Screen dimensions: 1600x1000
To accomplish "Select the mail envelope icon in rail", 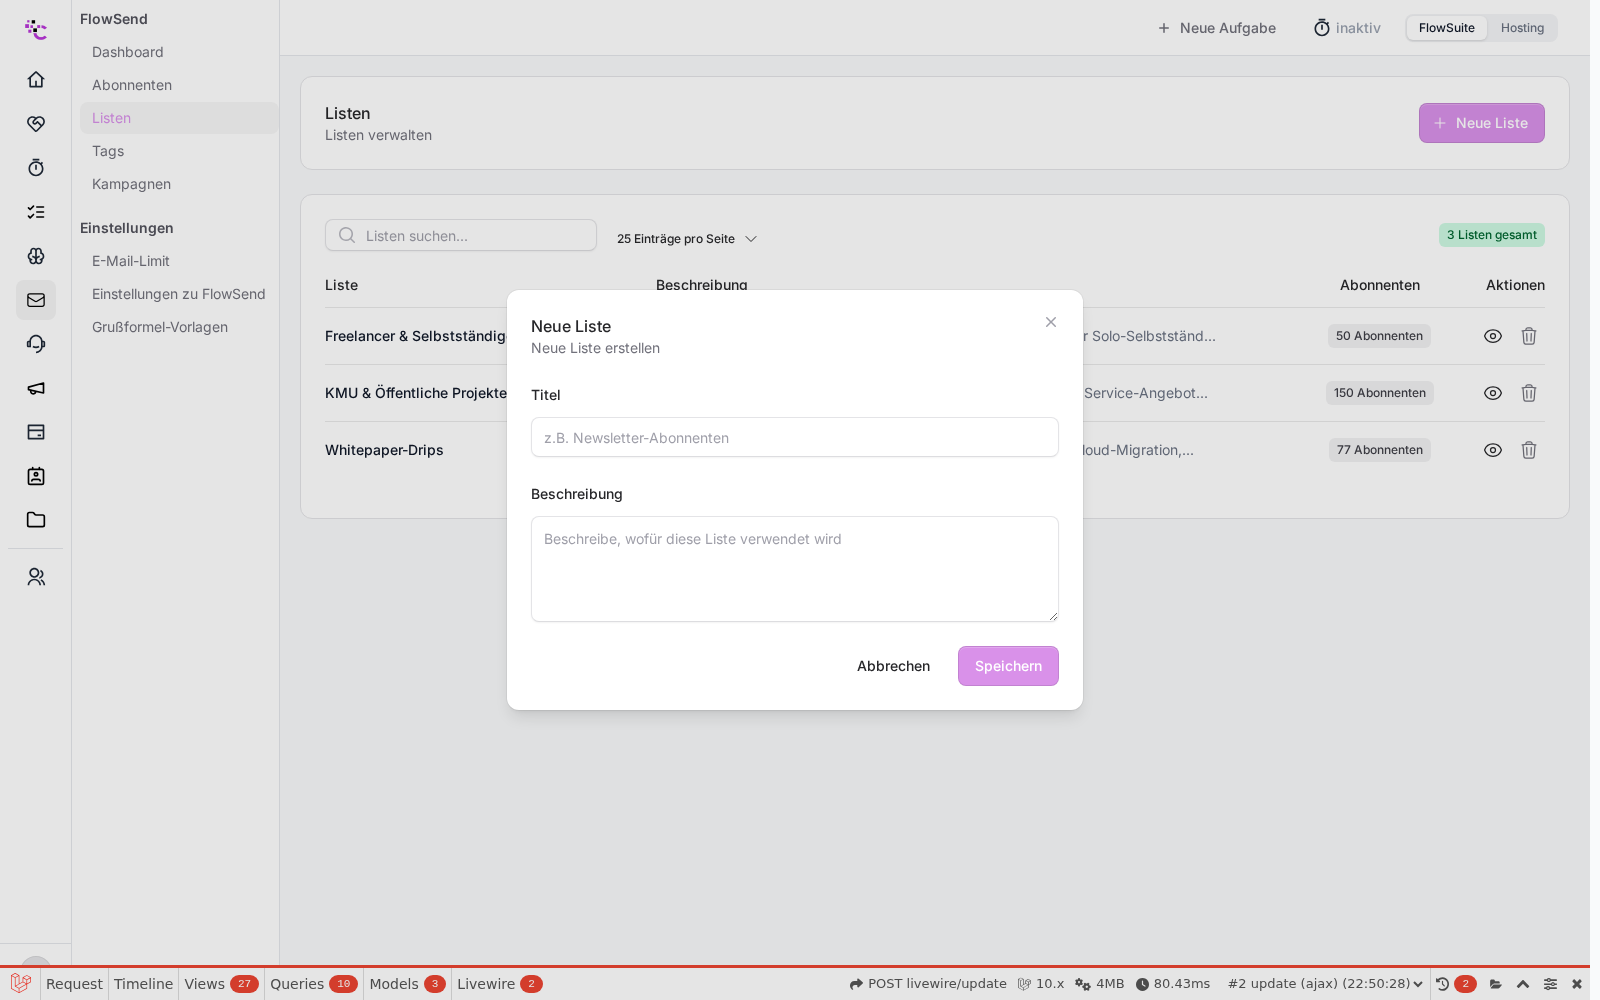I will tap(36, 300).
